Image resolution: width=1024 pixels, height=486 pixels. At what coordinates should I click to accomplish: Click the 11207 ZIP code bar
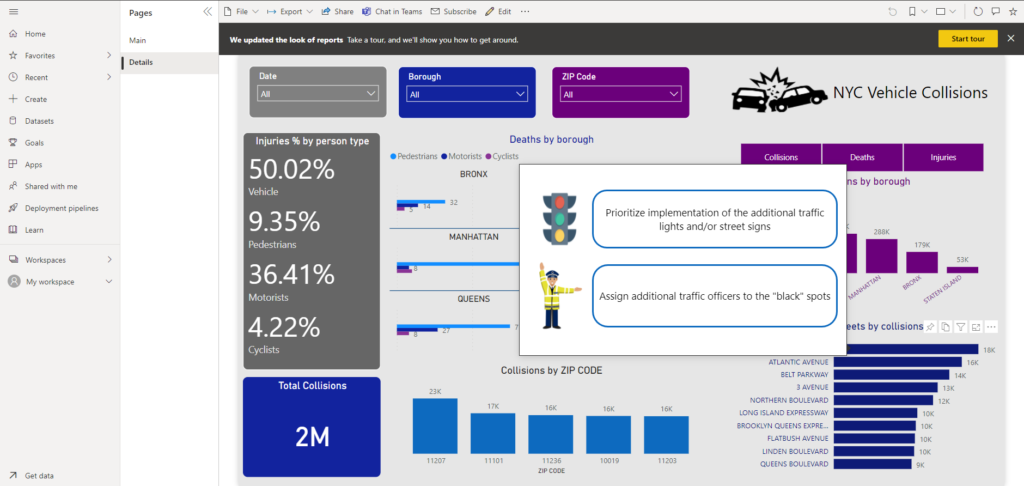(x=435, y=426)
